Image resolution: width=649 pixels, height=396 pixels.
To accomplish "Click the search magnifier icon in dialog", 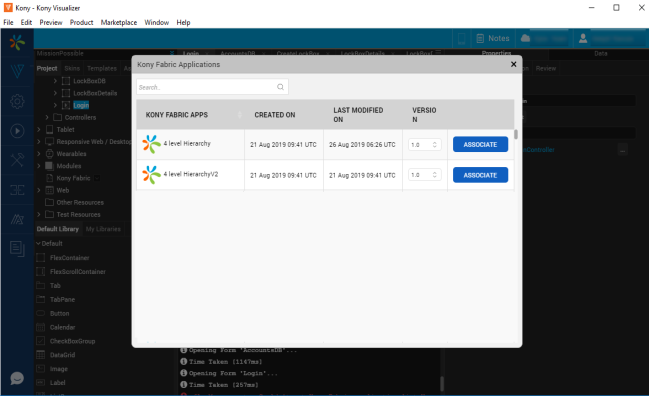I will 280,87.
